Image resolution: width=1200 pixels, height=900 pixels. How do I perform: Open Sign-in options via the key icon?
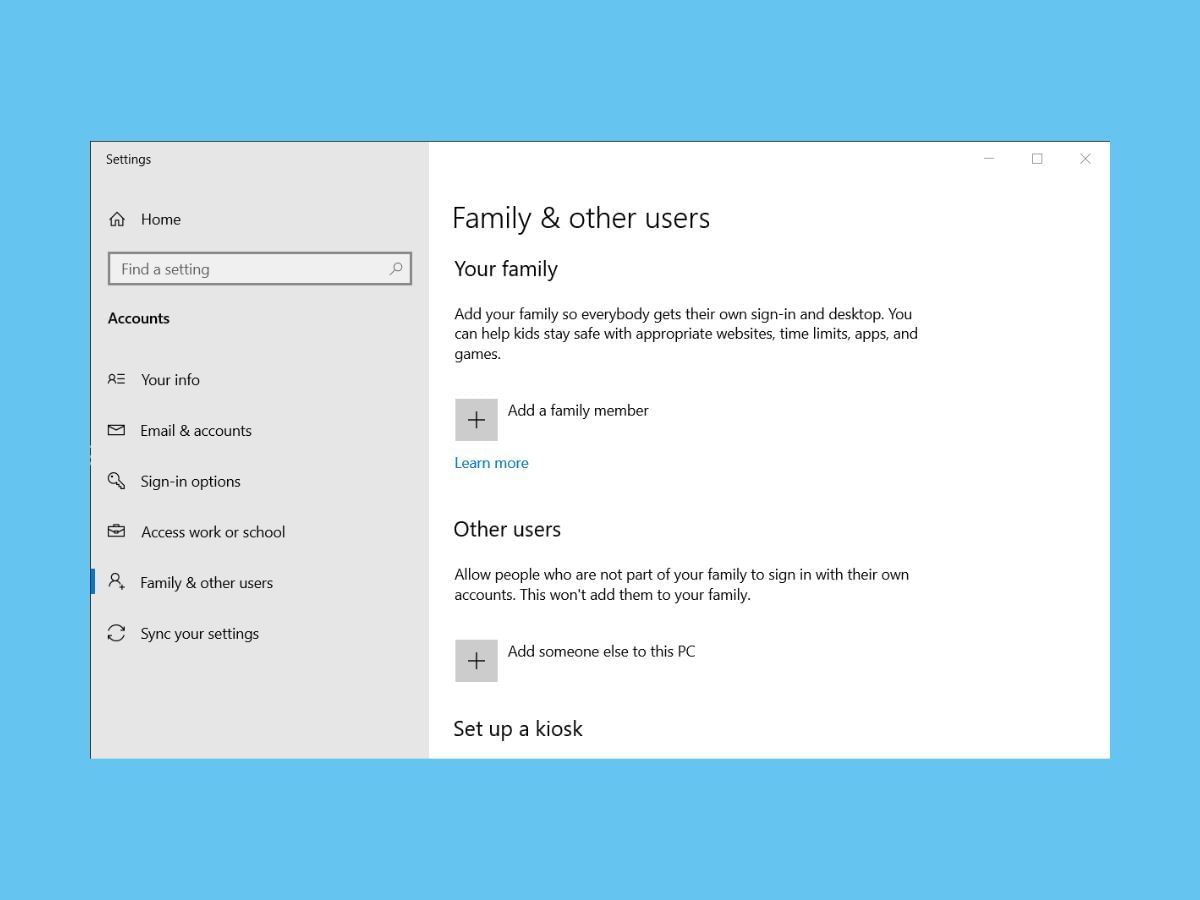coord(117,481)
